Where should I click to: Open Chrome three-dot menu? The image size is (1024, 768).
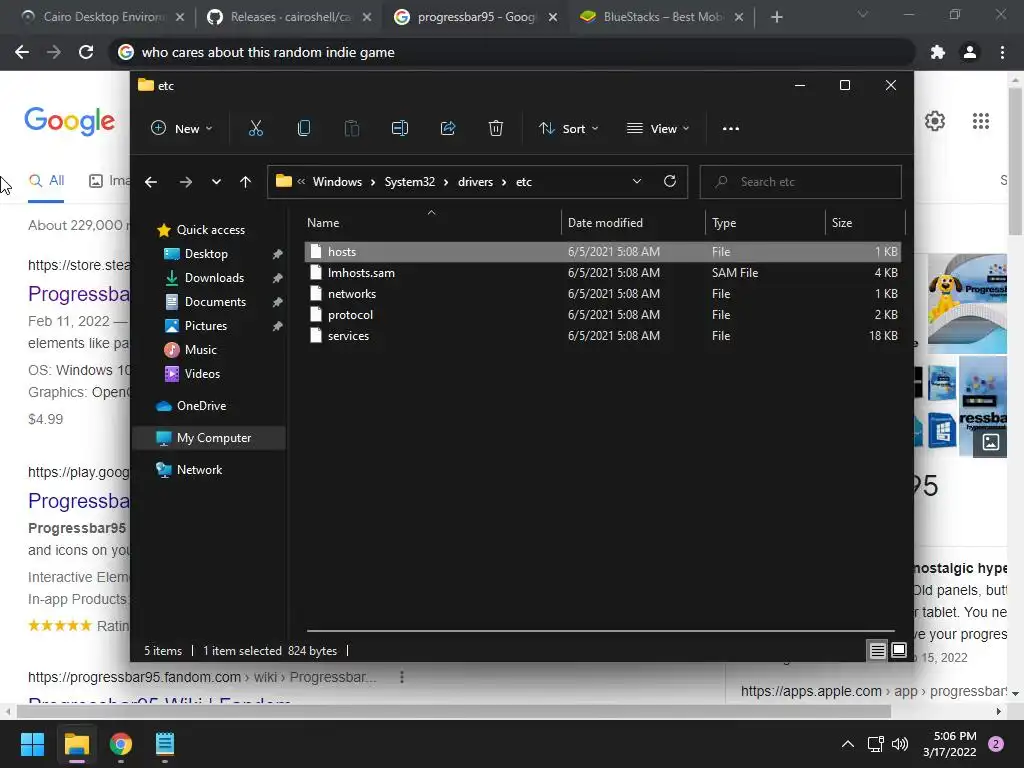1002,52
